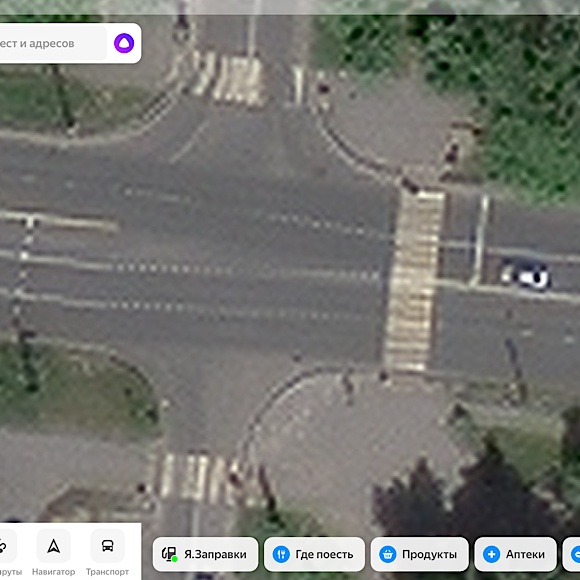Open the Navigator tab
The width and height of the screenshot is (580, 580).
click(x=53, y=552)
